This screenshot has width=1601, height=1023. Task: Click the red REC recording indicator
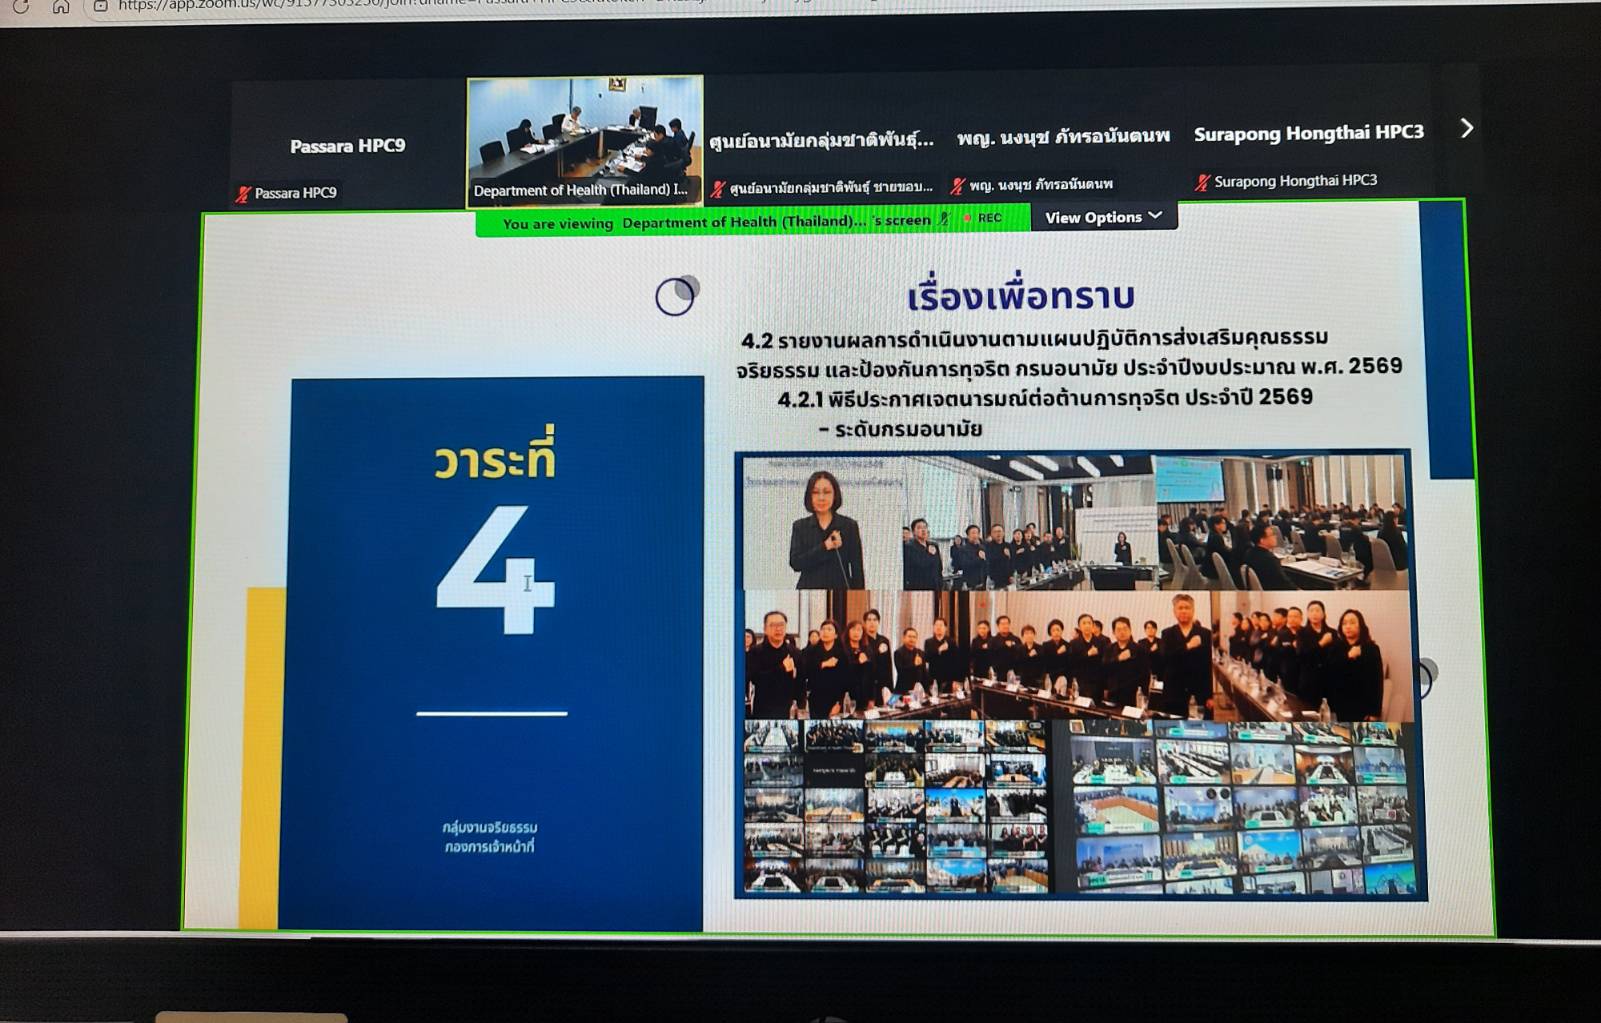point(984,218)
